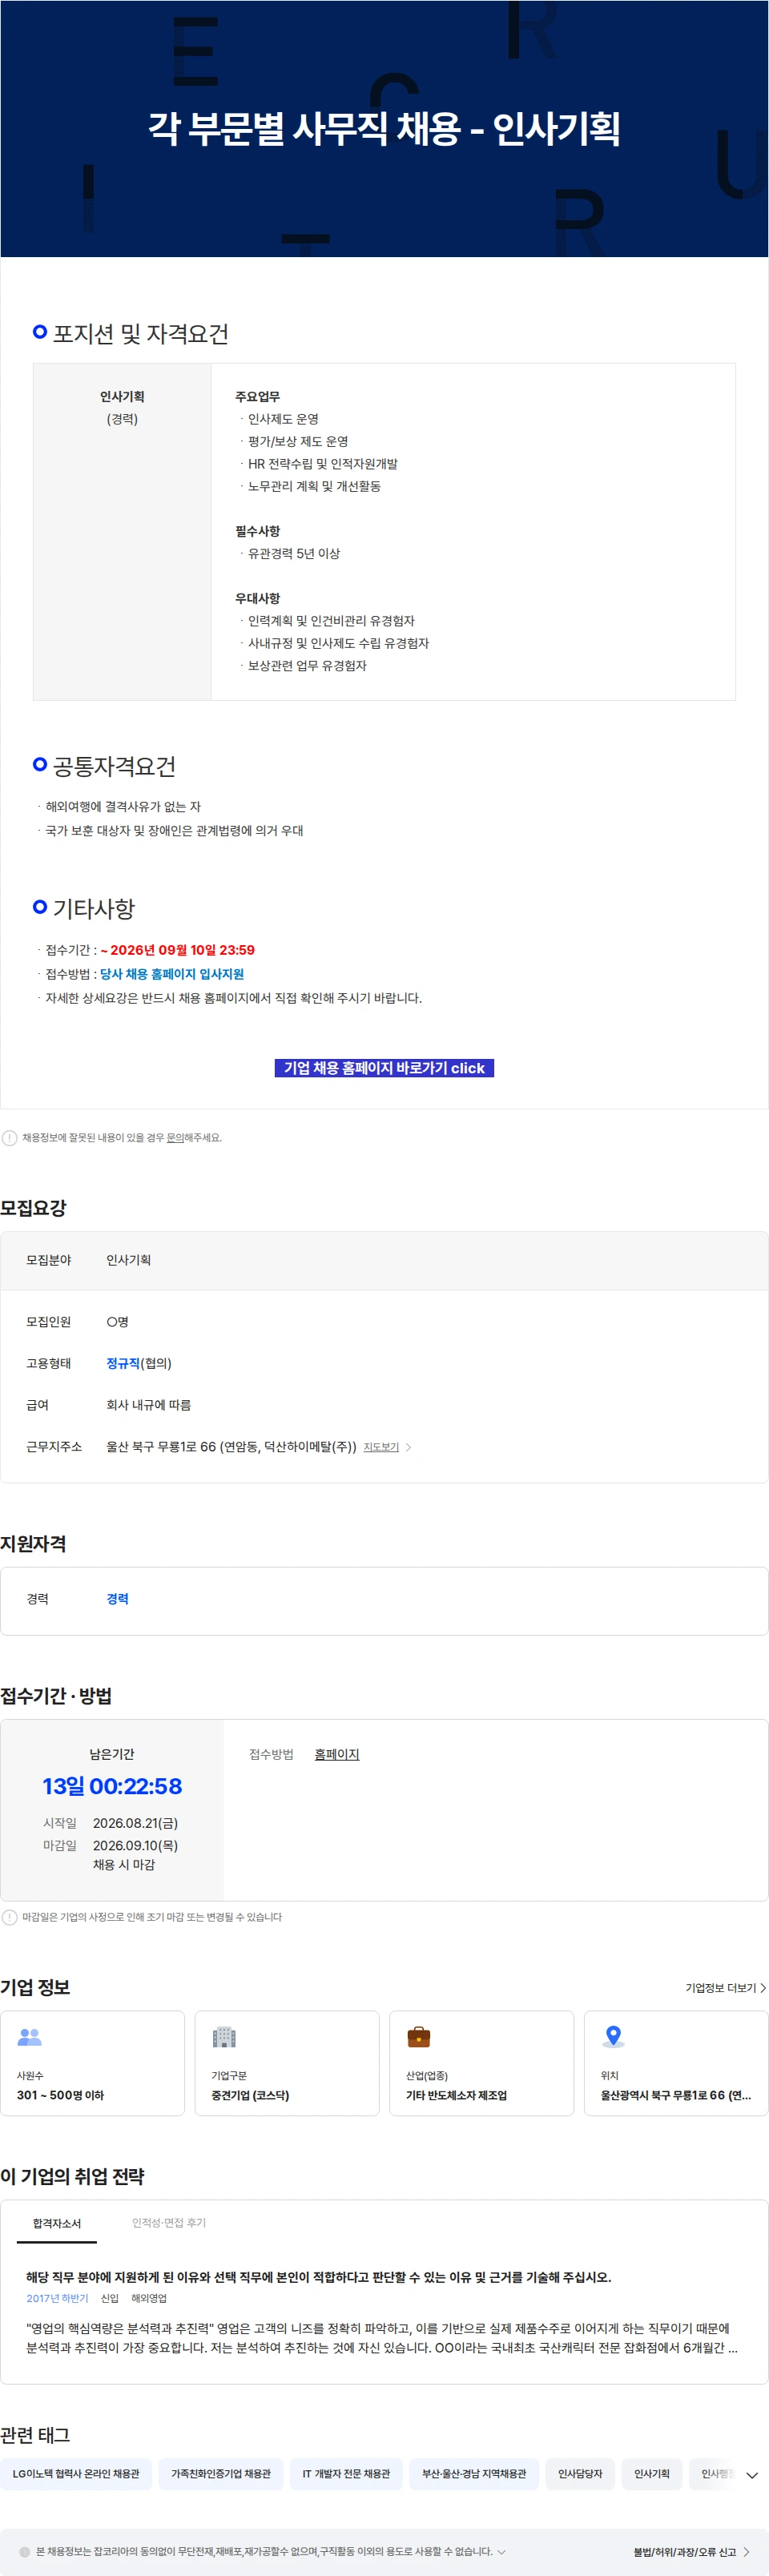The width and height of the screenshot is (769, 2576).
Task: Click the 중견기업 (코스닥) company type card
Action: pos(287,2063)
